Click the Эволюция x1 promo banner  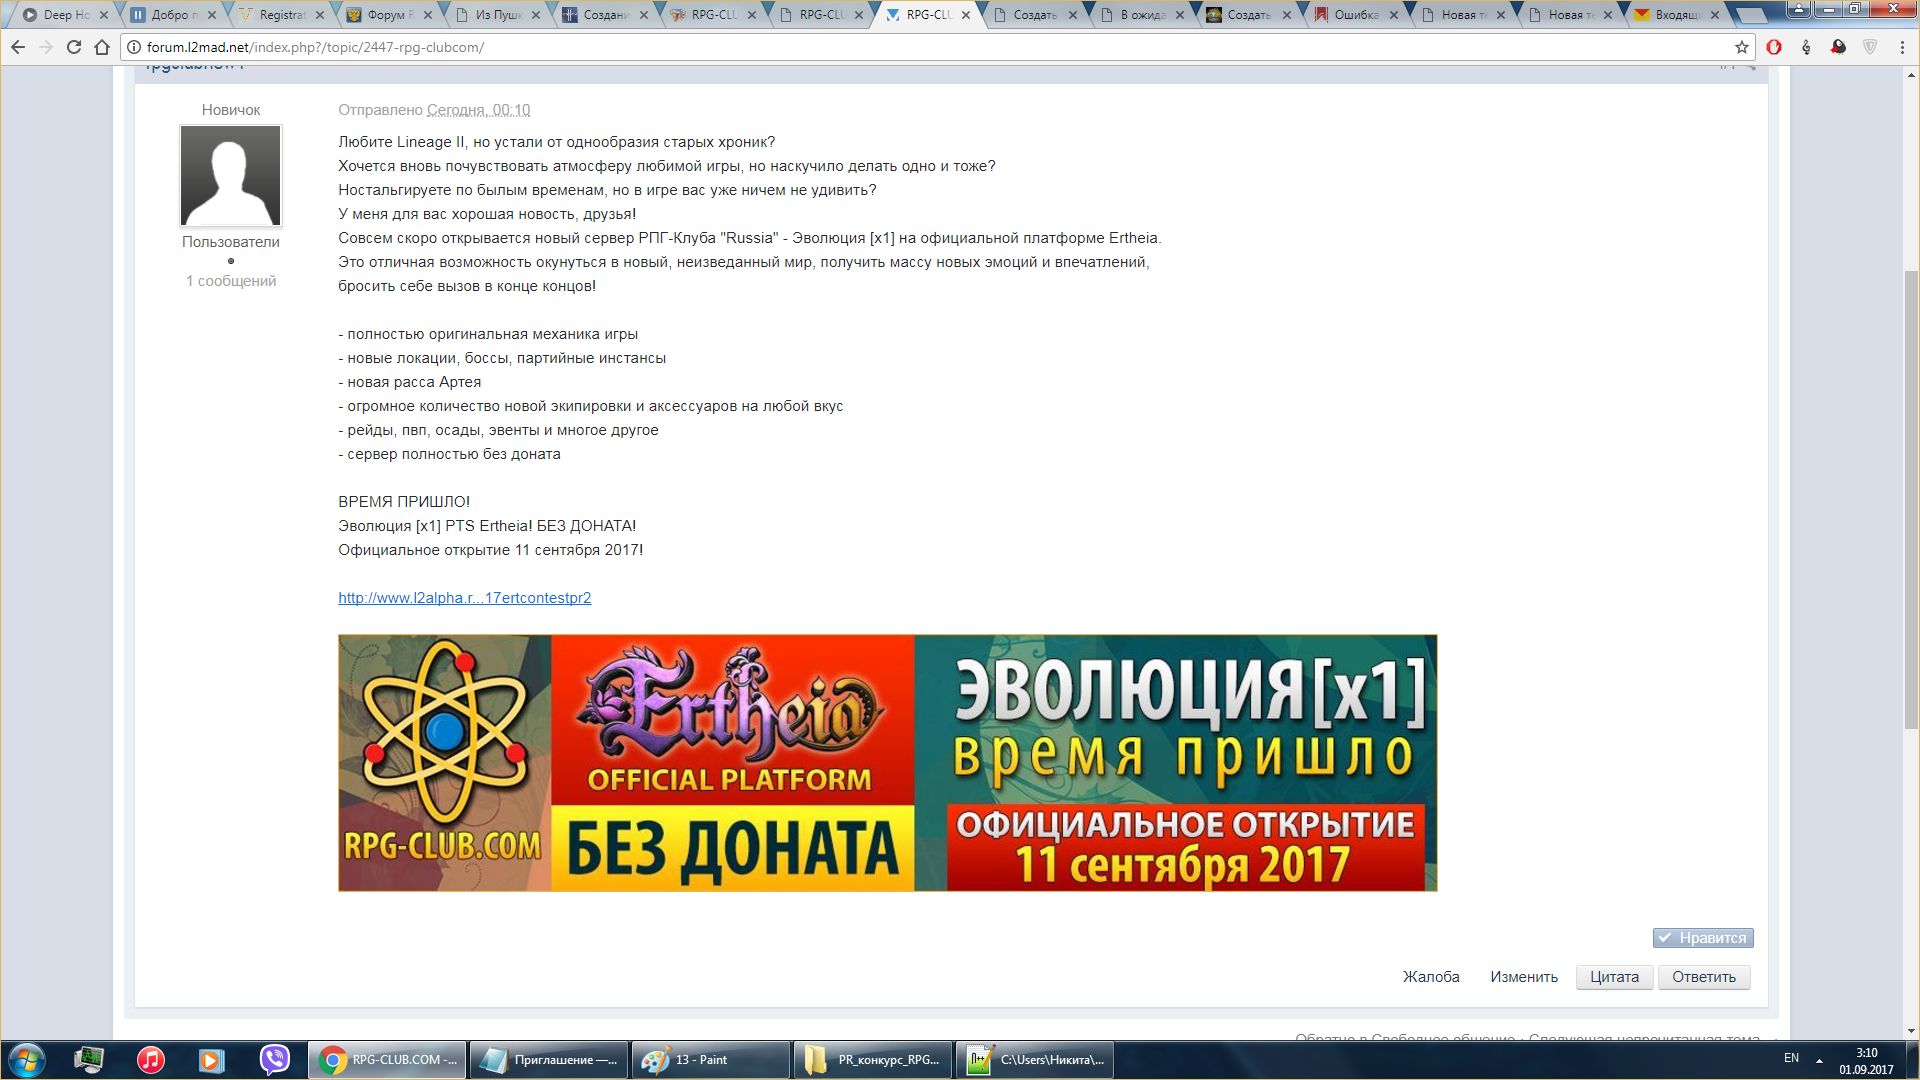pyautogui.click(x=887, y=763)
